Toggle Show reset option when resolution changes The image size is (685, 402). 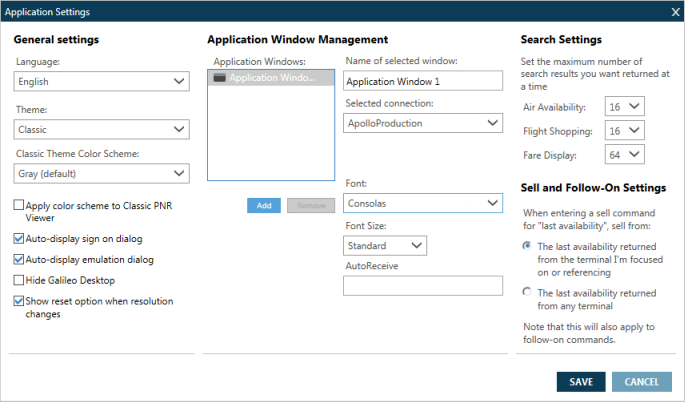(x=20, y=301)
